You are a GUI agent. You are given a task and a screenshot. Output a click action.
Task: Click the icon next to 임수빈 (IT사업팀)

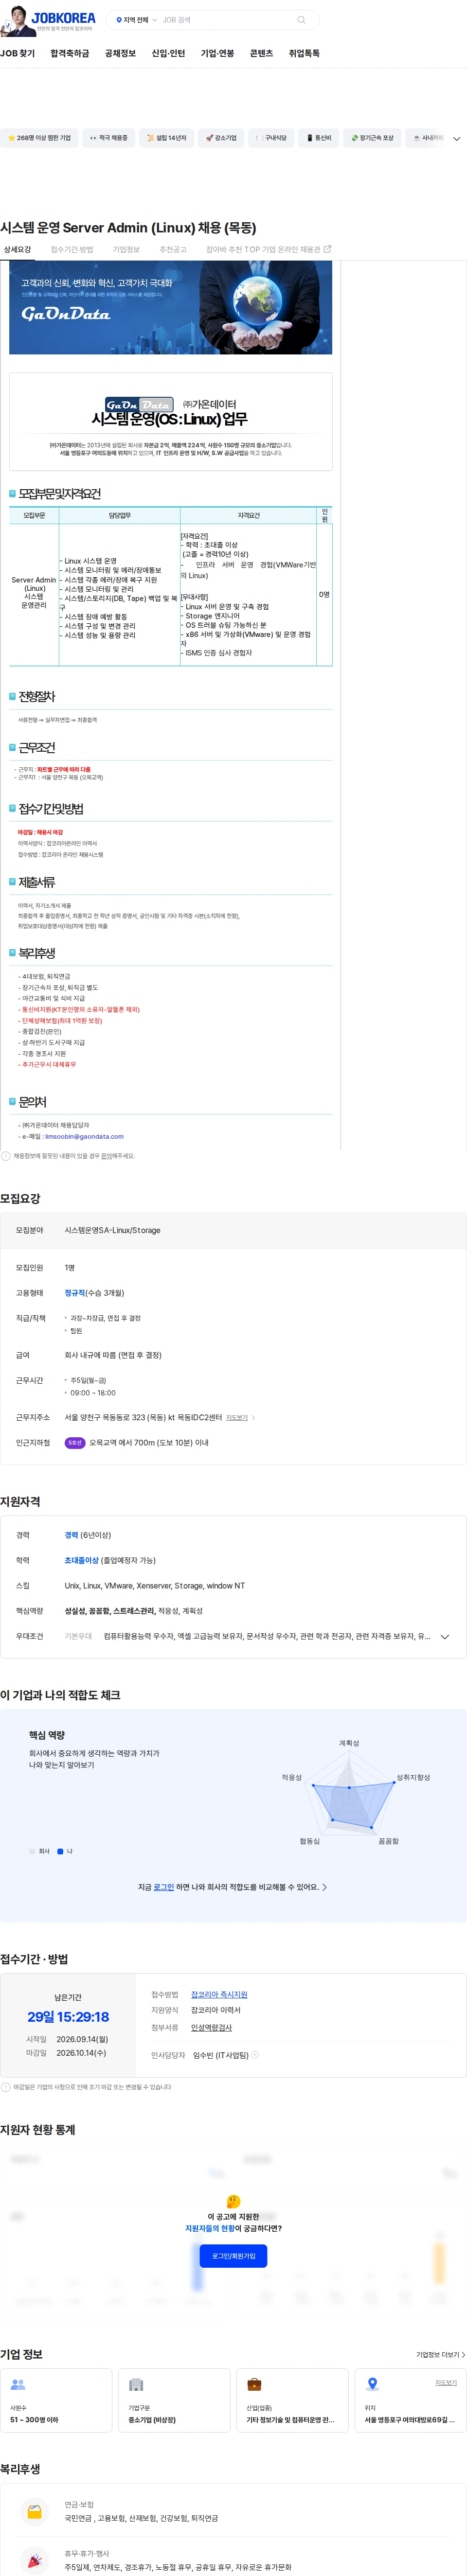255,2055
